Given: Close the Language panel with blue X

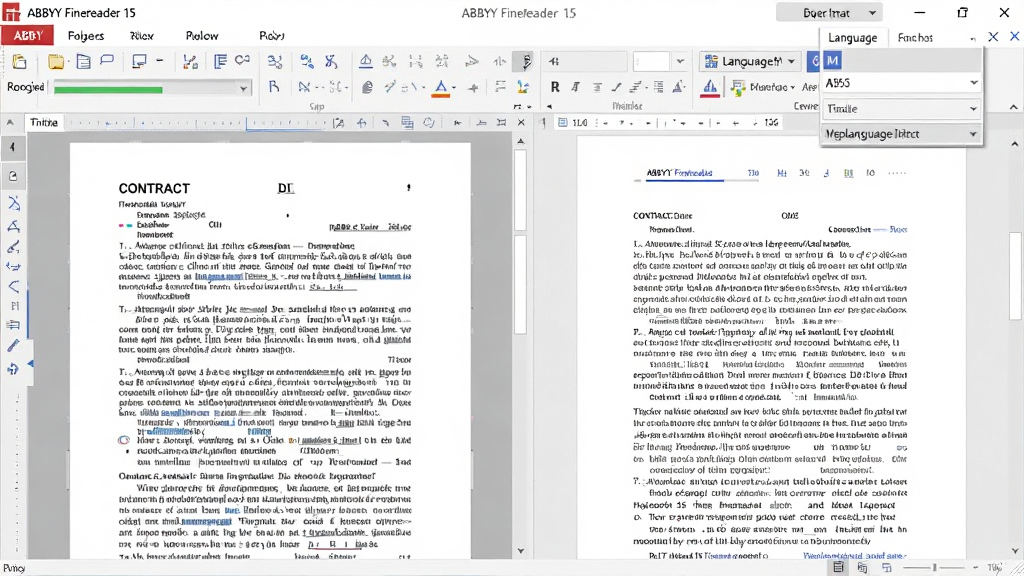Looking at the screenshot, I should point(993,37).
